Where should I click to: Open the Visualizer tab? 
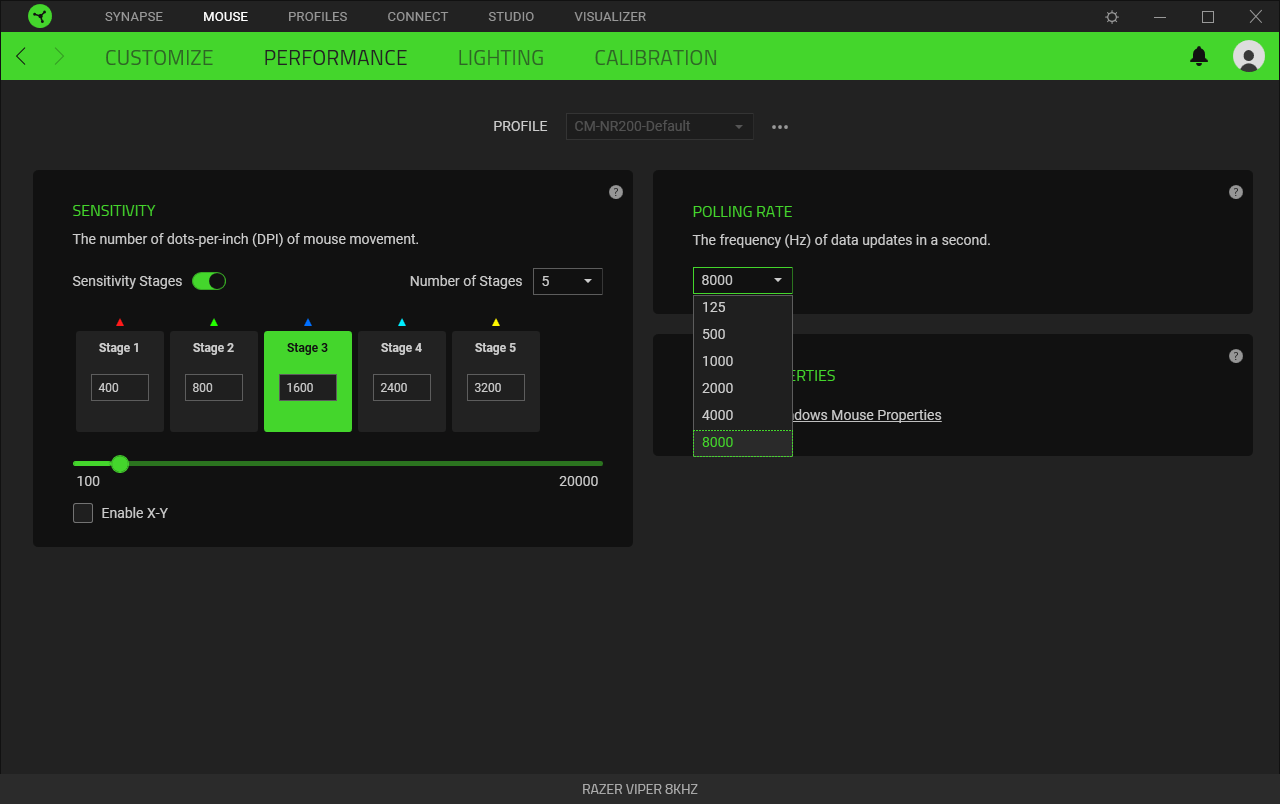[610, 17]
